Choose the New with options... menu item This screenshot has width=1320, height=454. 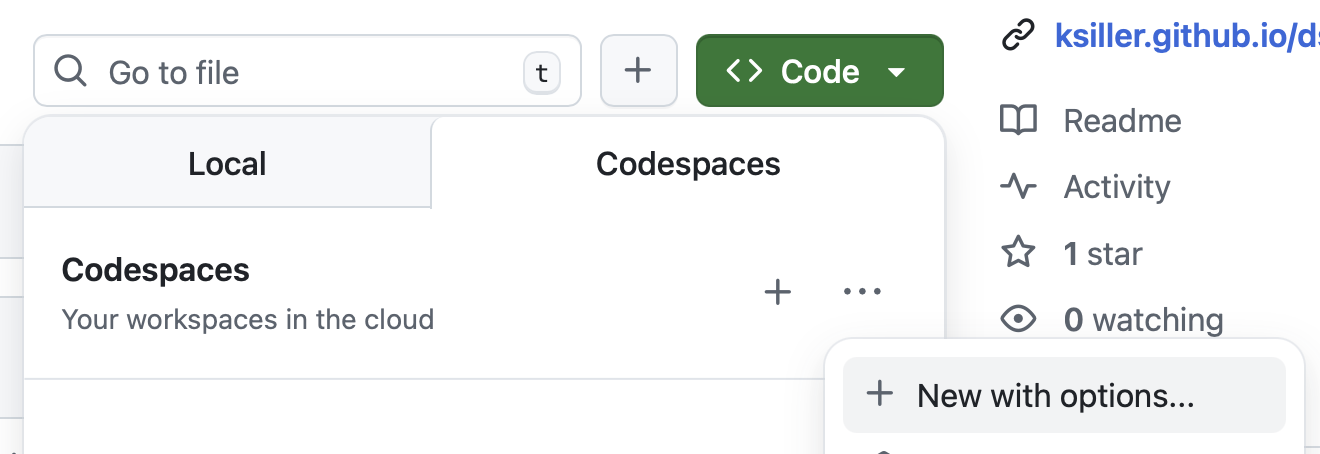(x=1055, y=396)
